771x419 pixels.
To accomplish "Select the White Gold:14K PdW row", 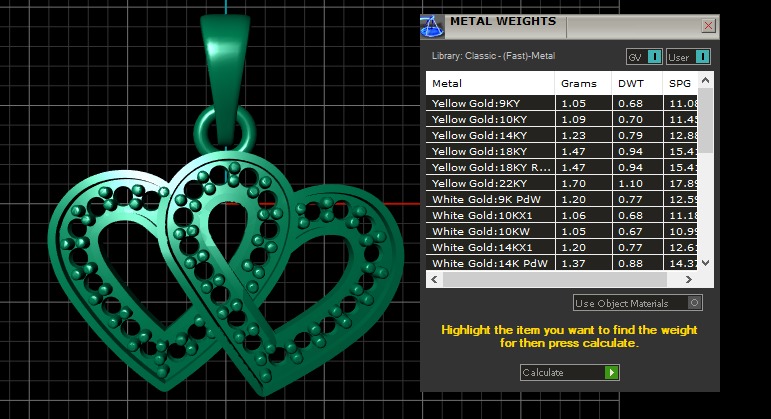I will click(562, 263).
